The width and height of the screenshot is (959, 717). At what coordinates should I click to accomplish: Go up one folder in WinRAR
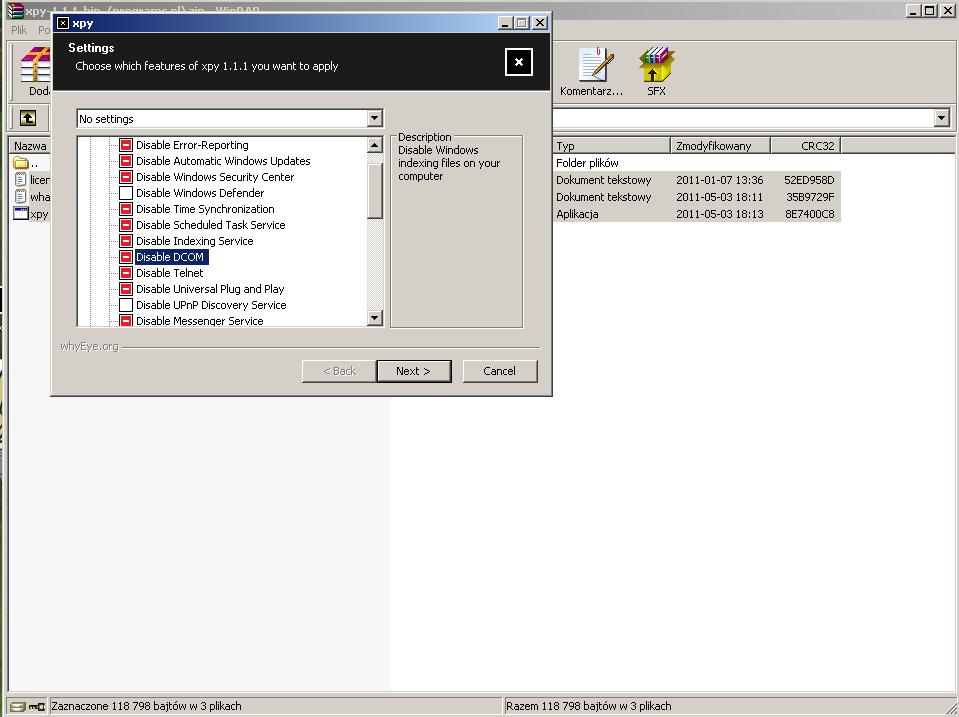pos(28,118)
